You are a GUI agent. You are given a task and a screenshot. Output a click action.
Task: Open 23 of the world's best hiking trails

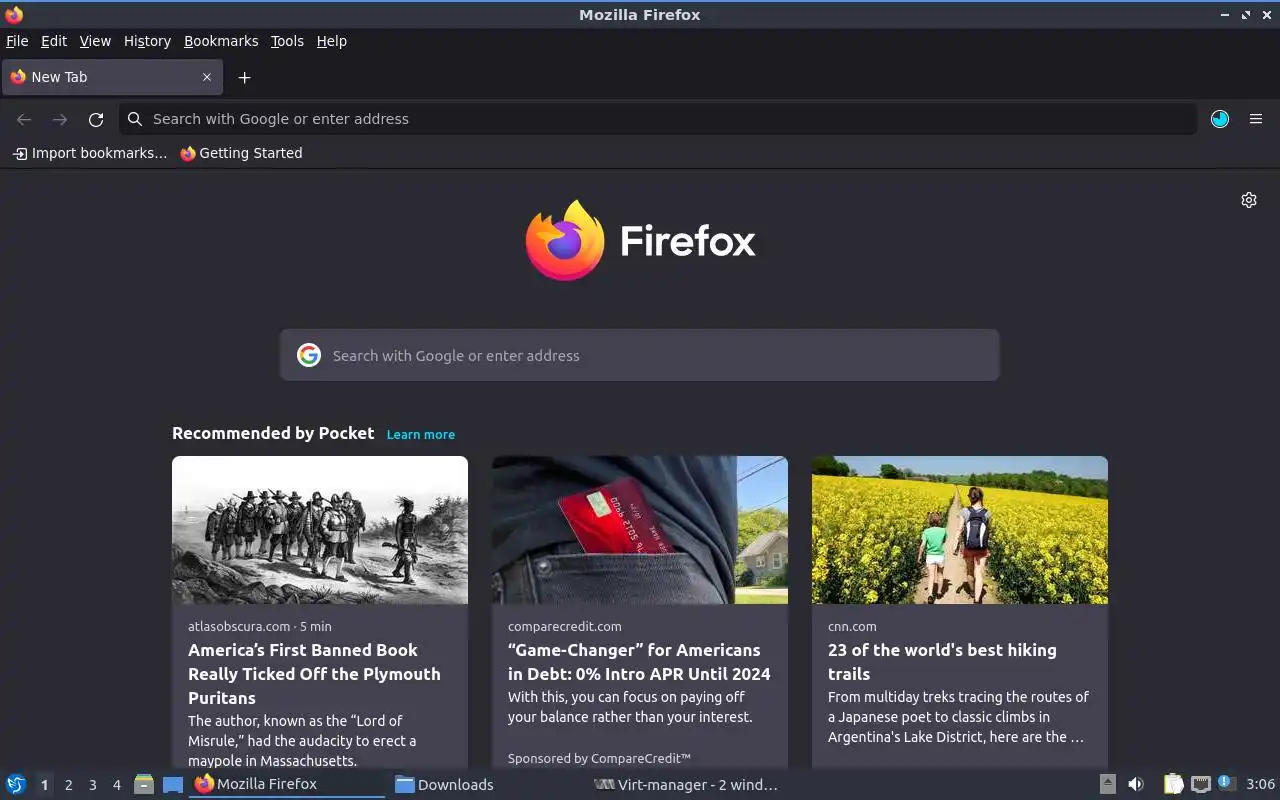[942, 662]
